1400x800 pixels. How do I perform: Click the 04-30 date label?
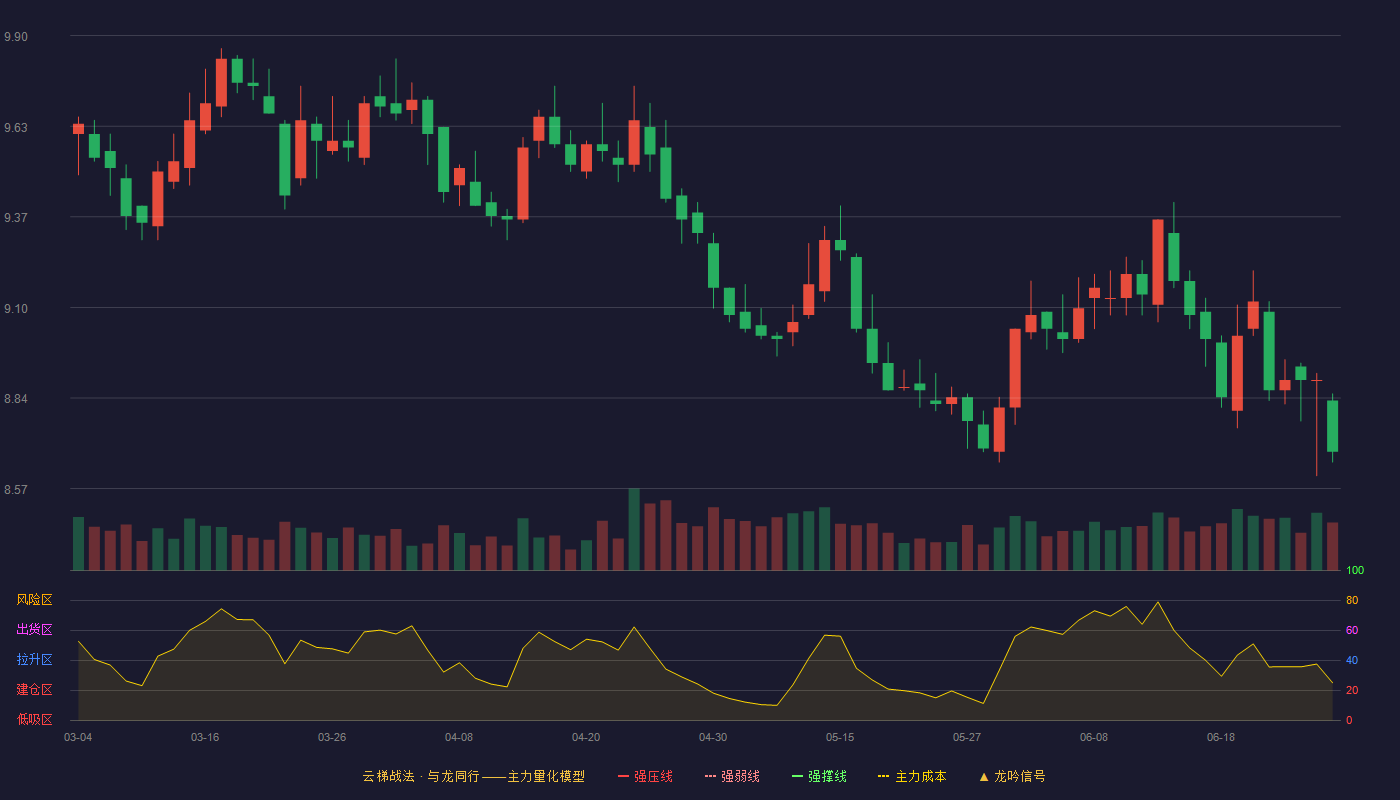click(713, 737)
